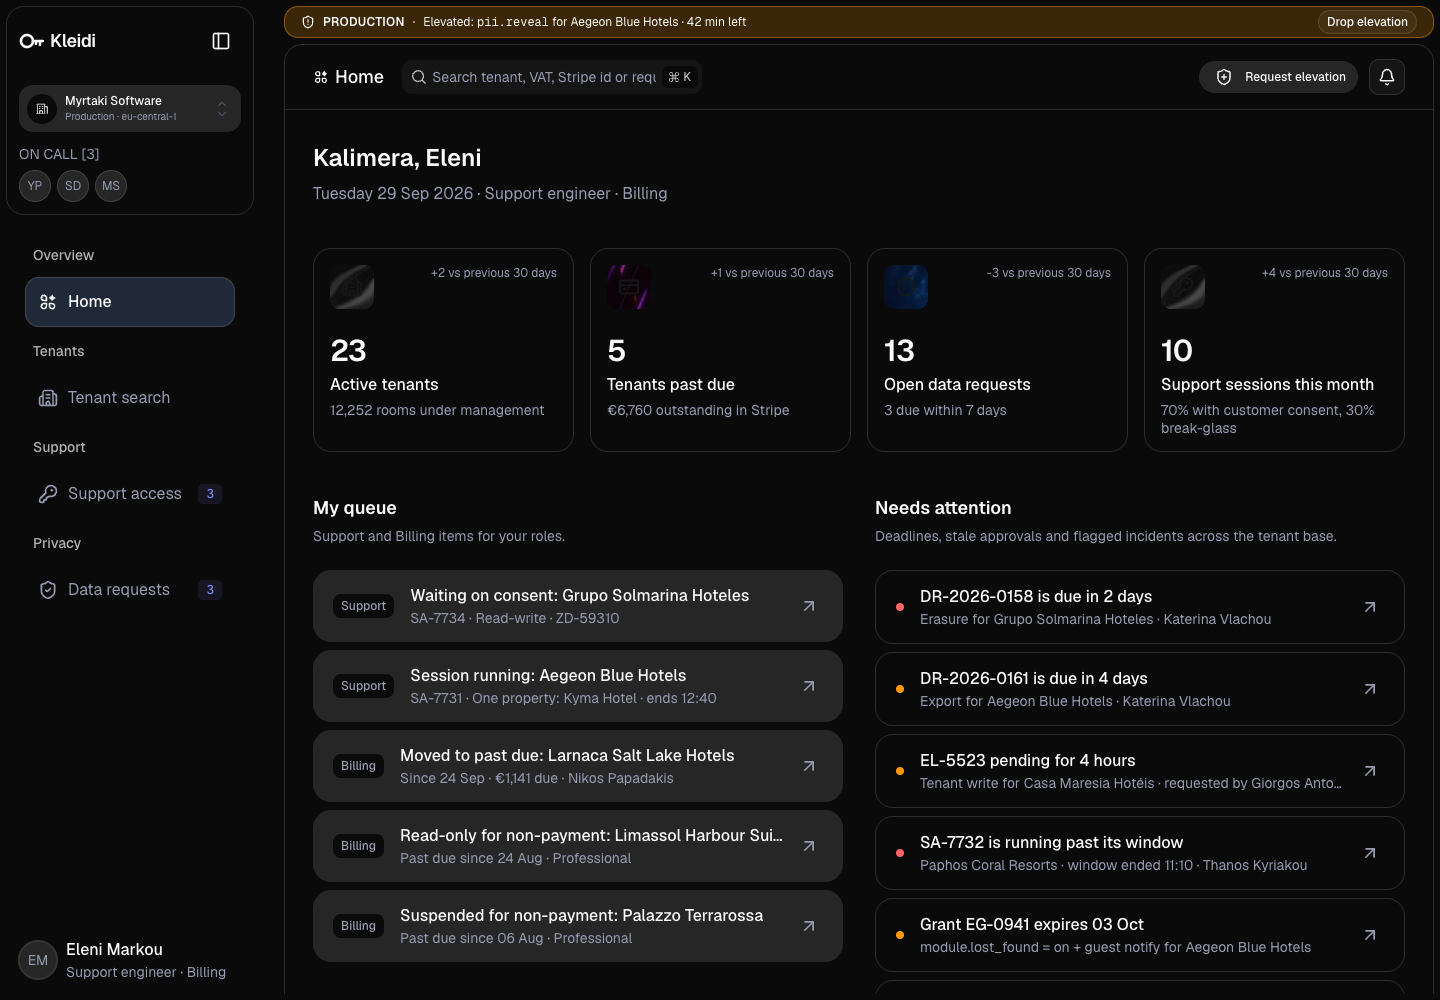
Task: Click arrow on Session running Aegeon row
Action: [x=809, y=686]
